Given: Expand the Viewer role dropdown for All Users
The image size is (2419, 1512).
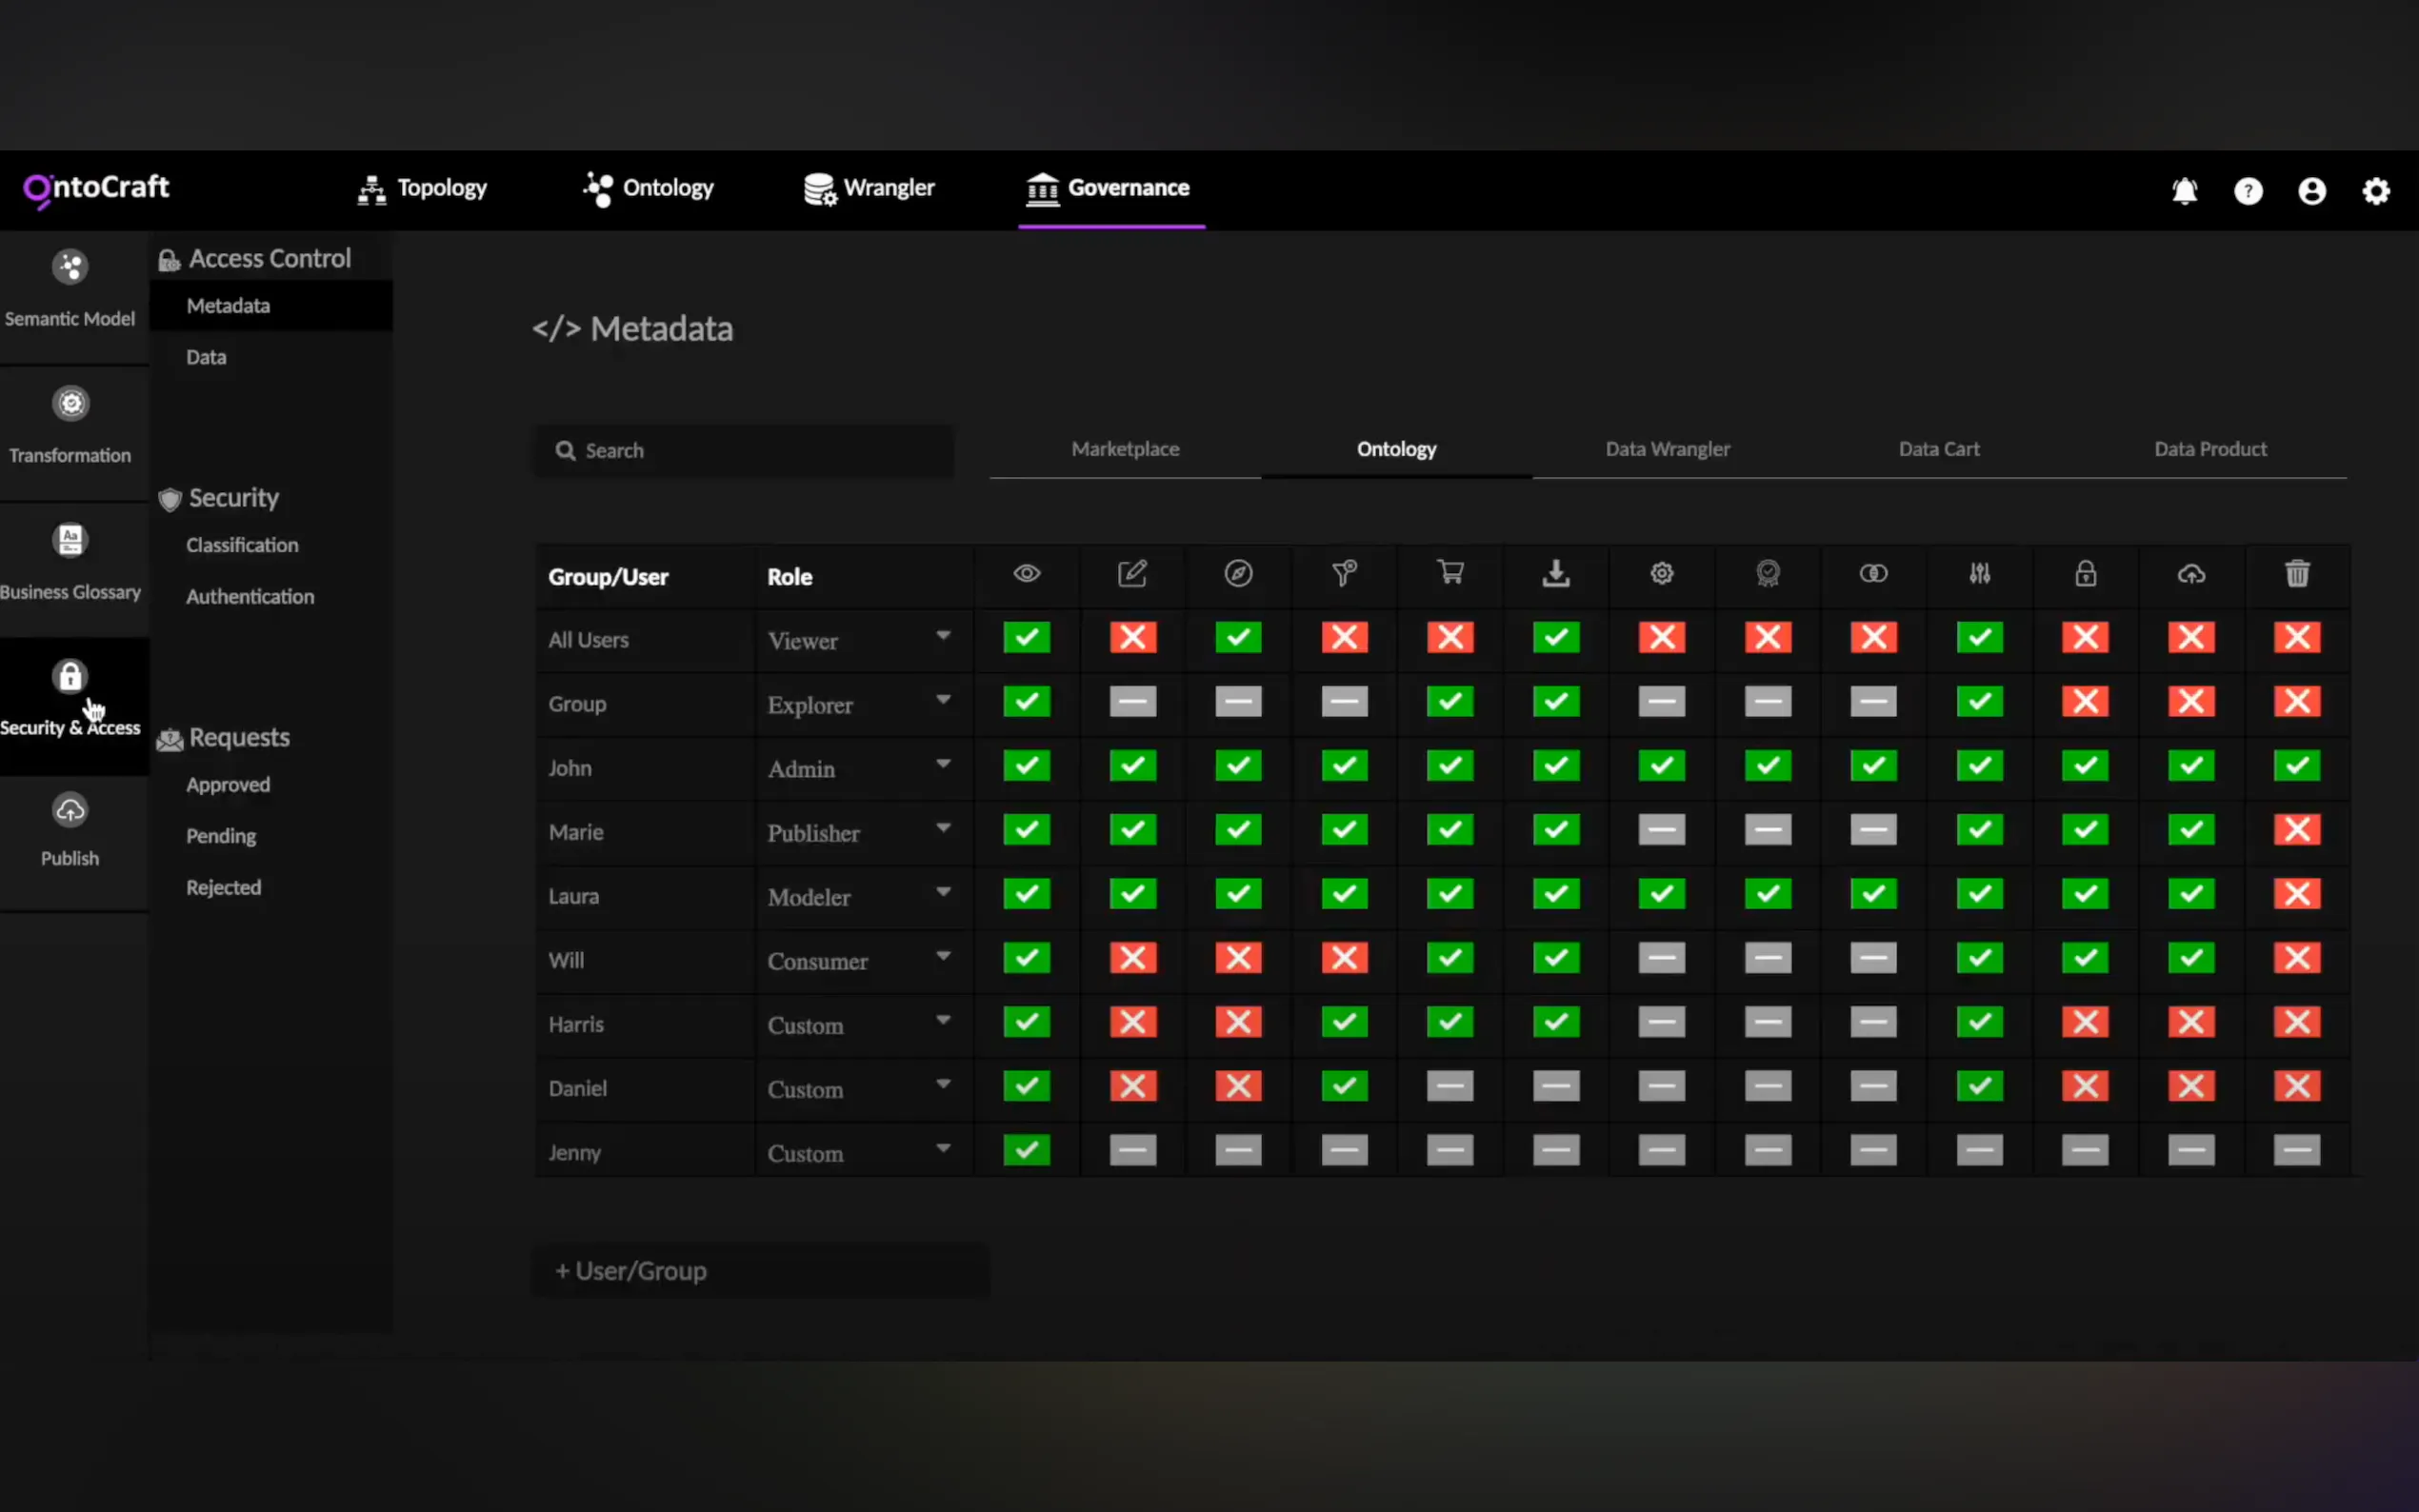Looking at the screenshot, I should pos(943,637).
